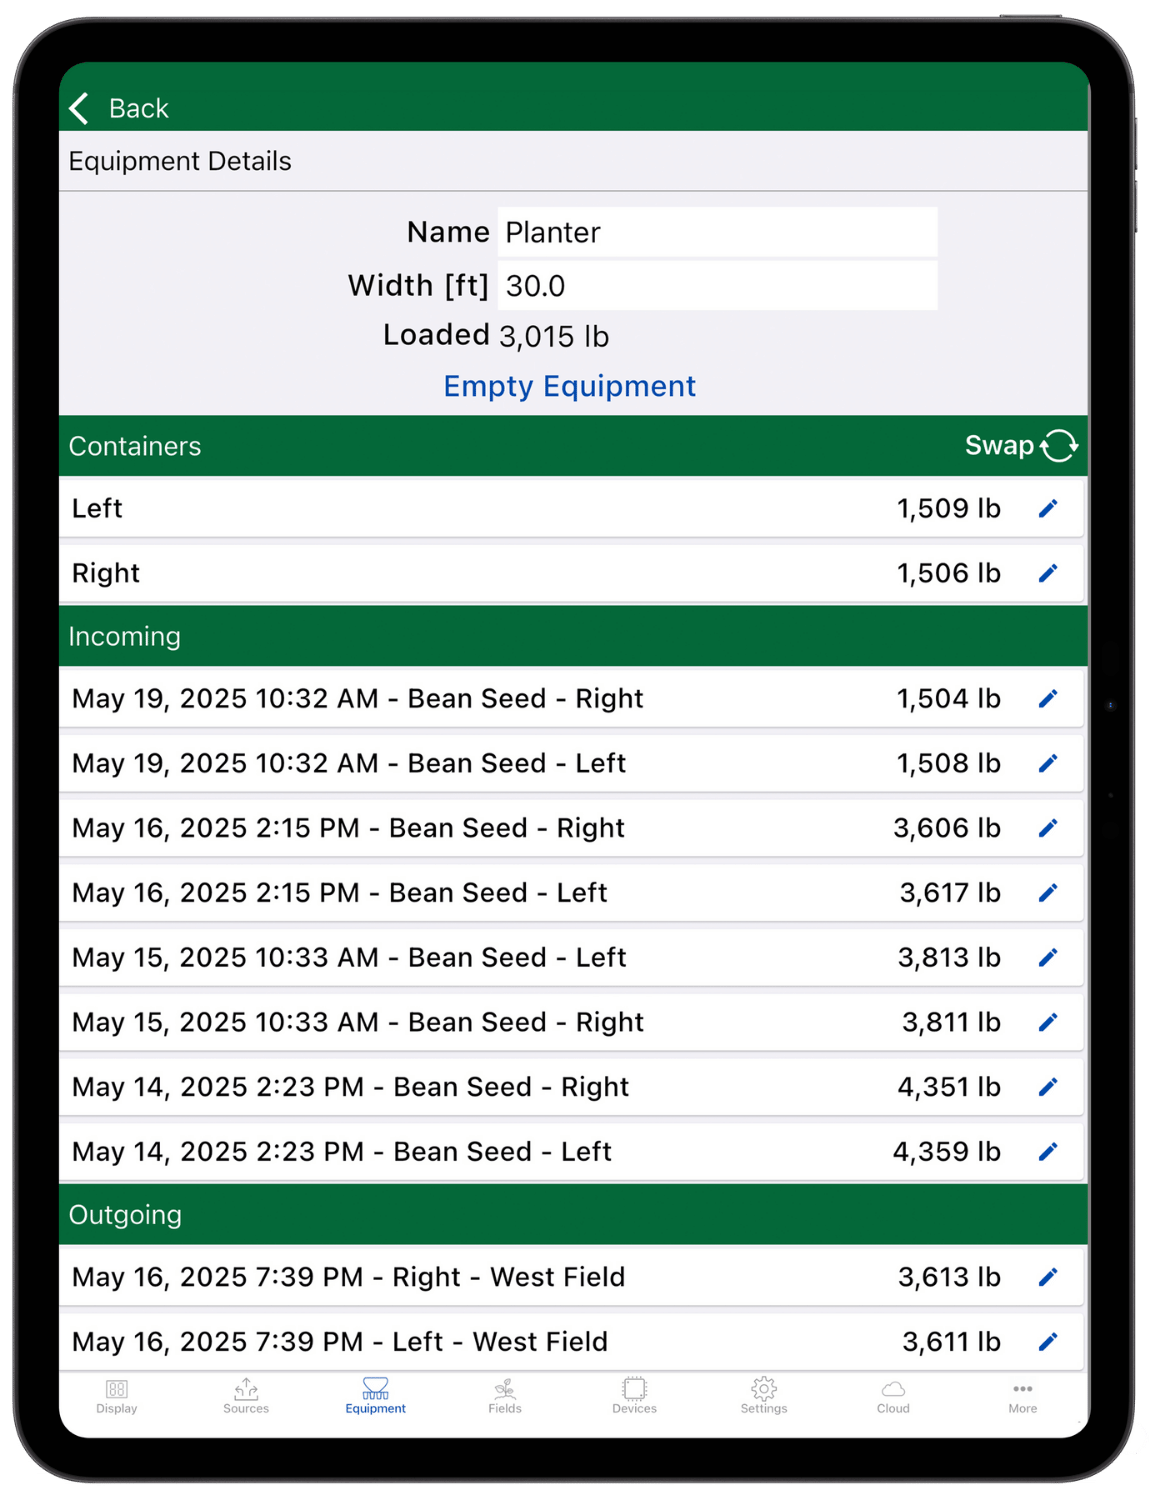Open the Display tab icon
This screenshot has height=1500, width=1150.
(117, 1390)
